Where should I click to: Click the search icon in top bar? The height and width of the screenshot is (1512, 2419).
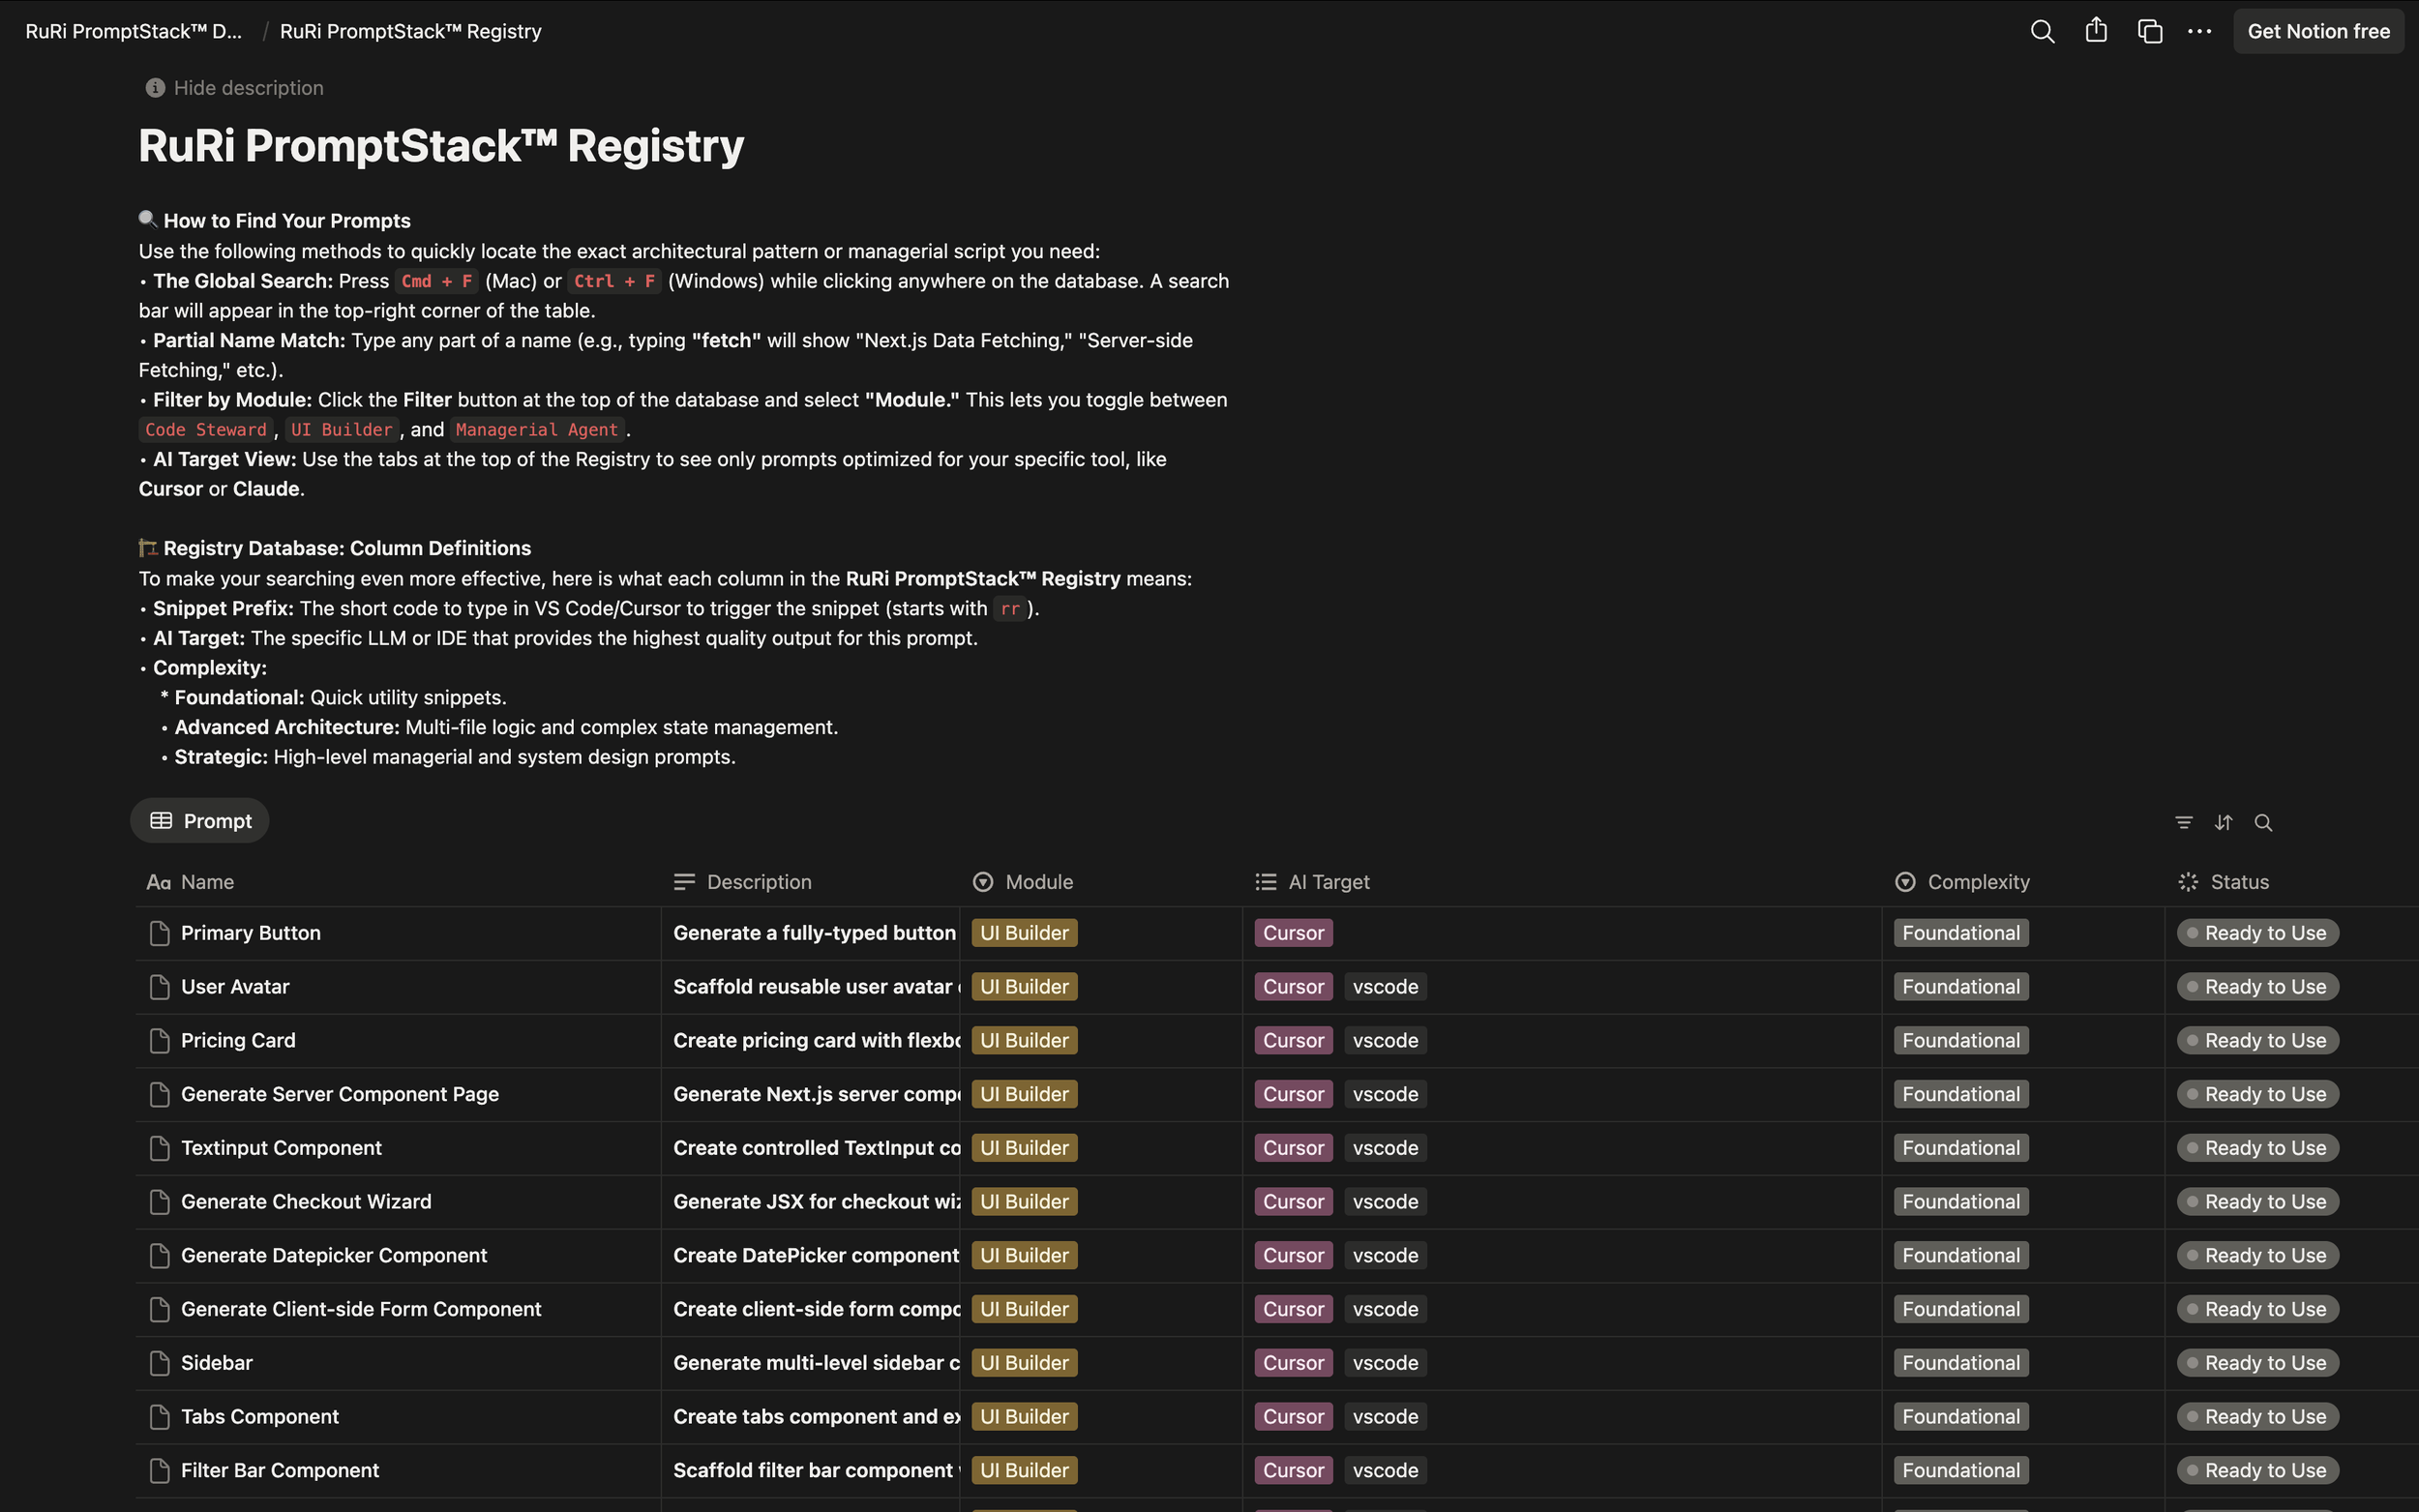click(x=2042, y=31)
